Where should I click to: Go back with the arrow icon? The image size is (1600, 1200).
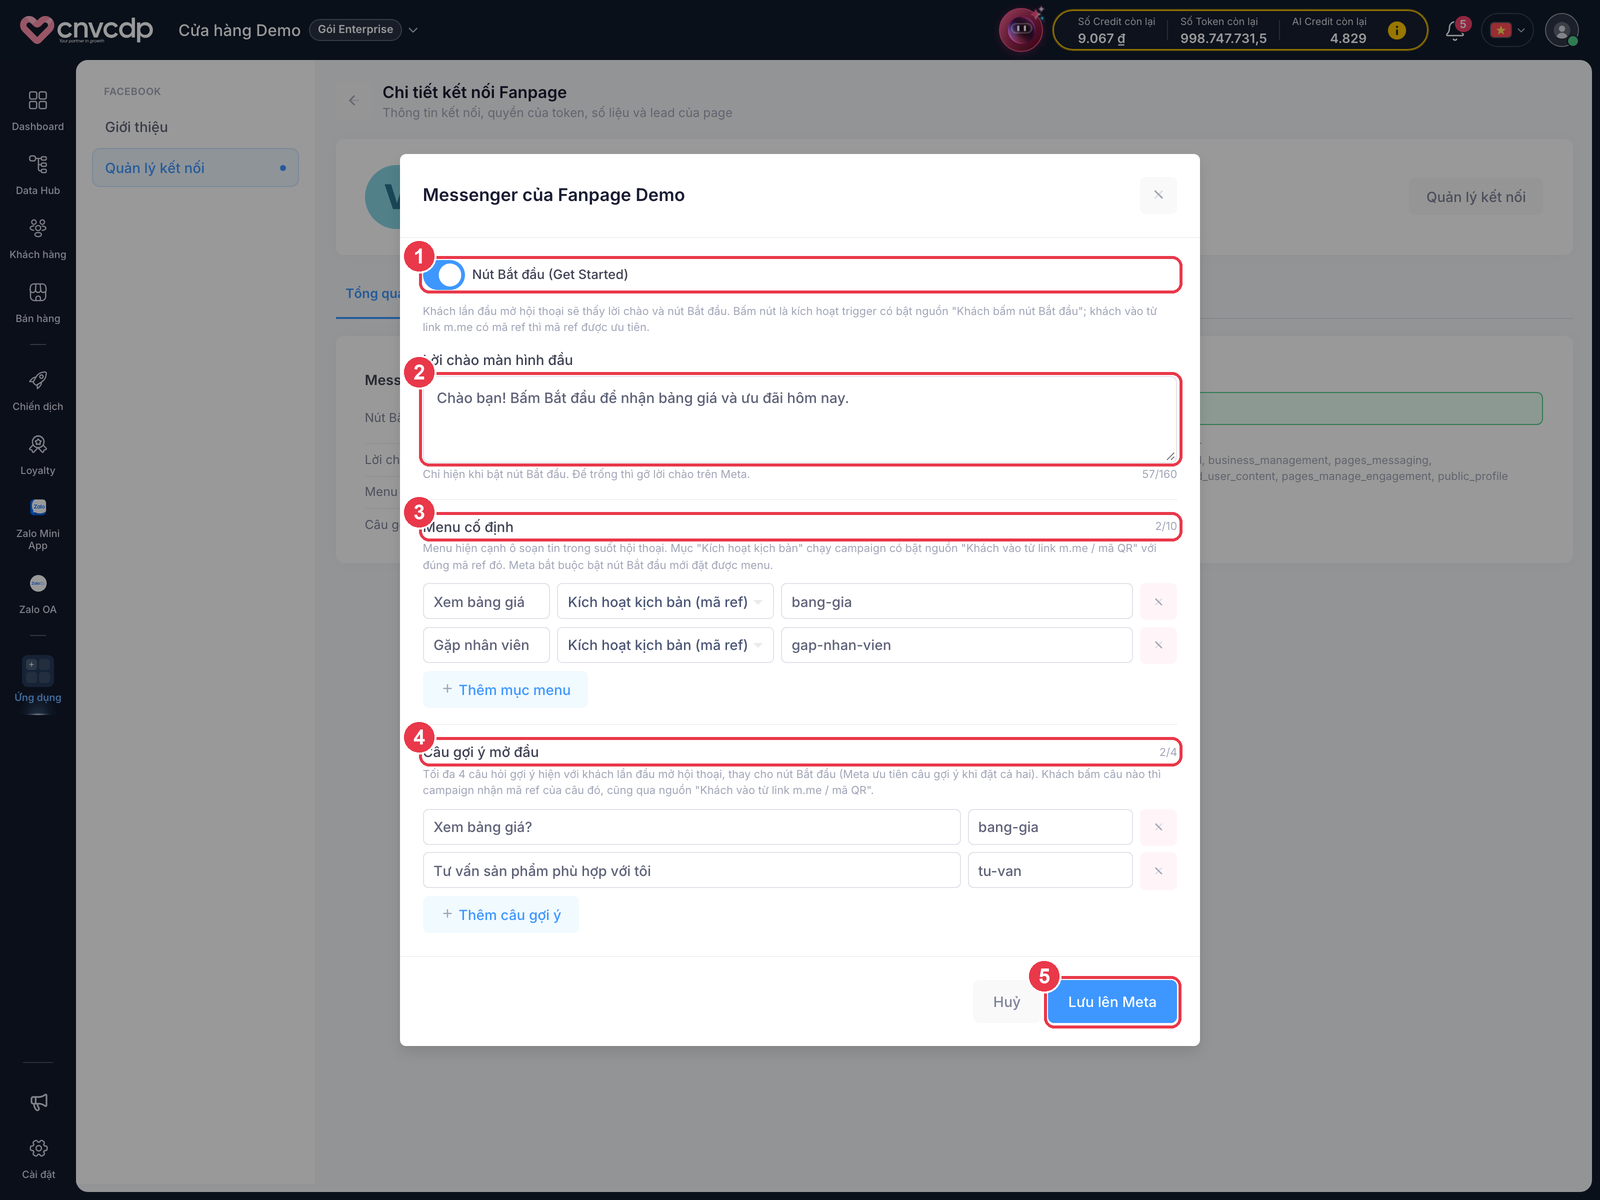point(353,100)
